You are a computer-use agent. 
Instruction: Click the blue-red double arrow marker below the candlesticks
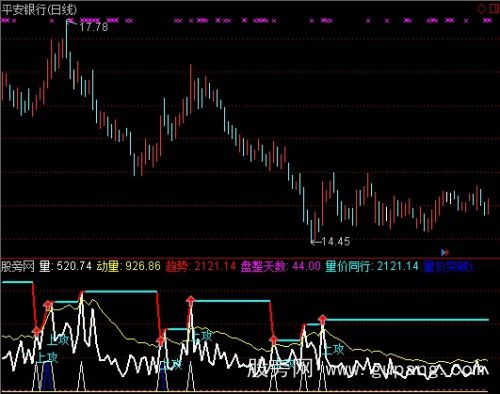click(x=445, y=252)
